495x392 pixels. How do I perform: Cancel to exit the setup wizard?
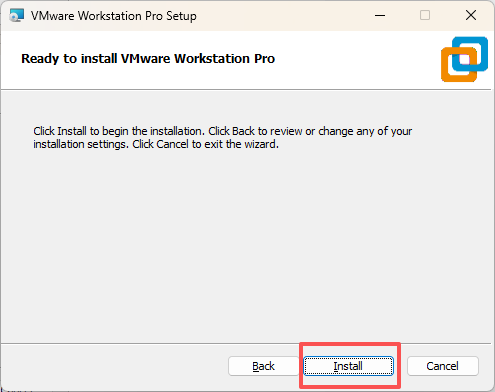point(443,366)
